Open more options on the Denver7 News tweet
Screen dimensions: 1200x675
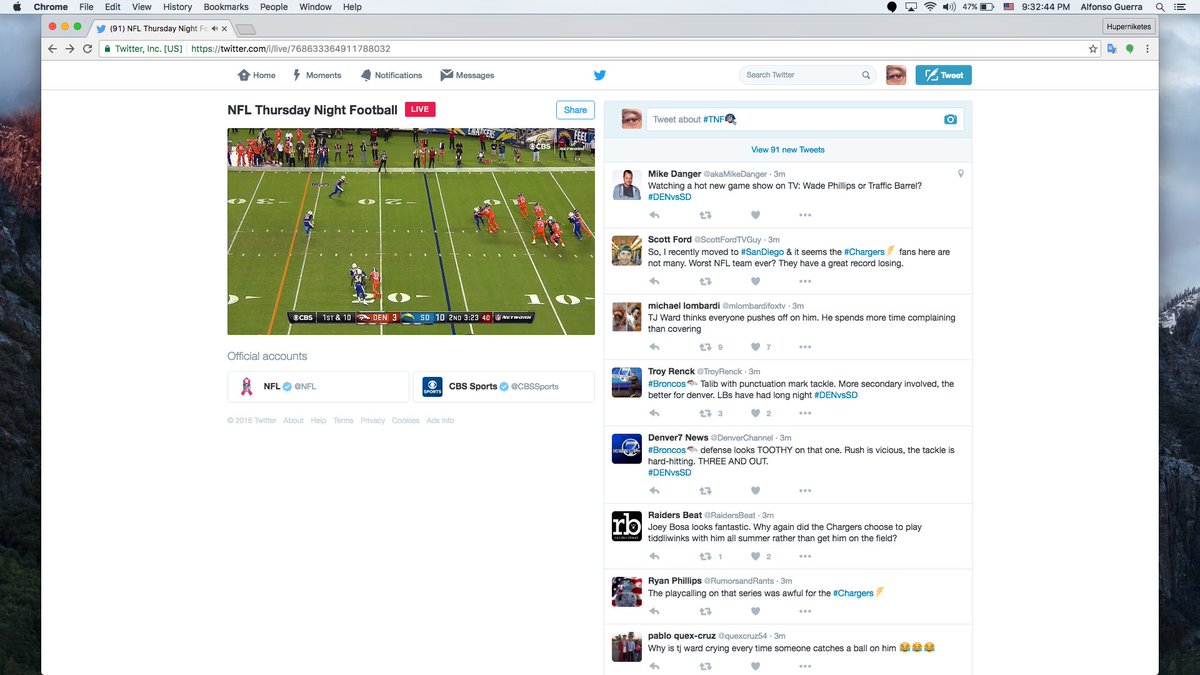point(805,491)
